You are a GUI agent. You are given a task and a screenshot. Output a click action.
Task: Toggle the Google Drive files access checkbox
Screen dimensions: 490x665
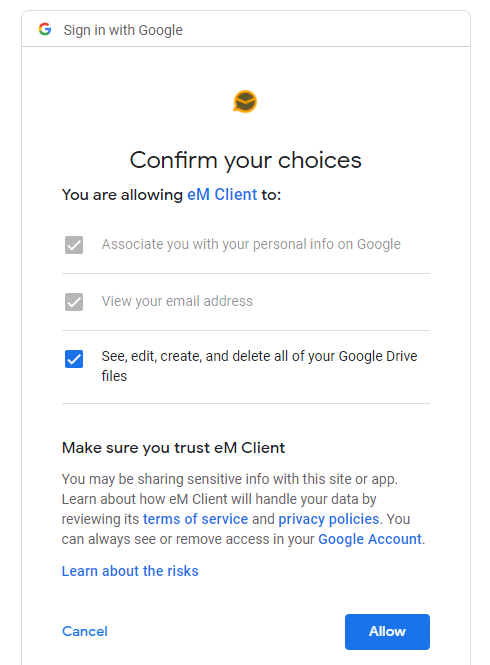coord(74,359)
